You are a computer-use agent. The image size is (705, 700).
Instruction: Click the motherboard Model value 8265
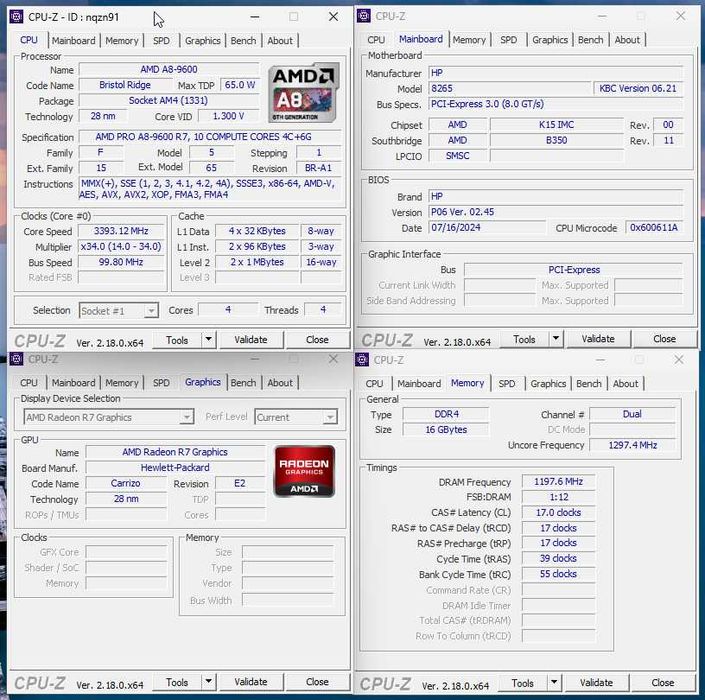point(510,88)
